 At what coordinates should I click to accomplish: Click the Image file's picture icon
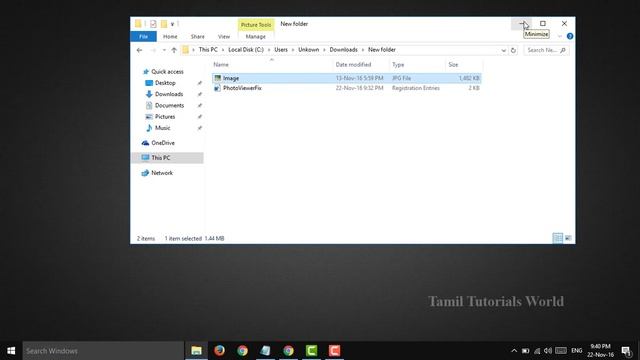(x=218, y=78)
